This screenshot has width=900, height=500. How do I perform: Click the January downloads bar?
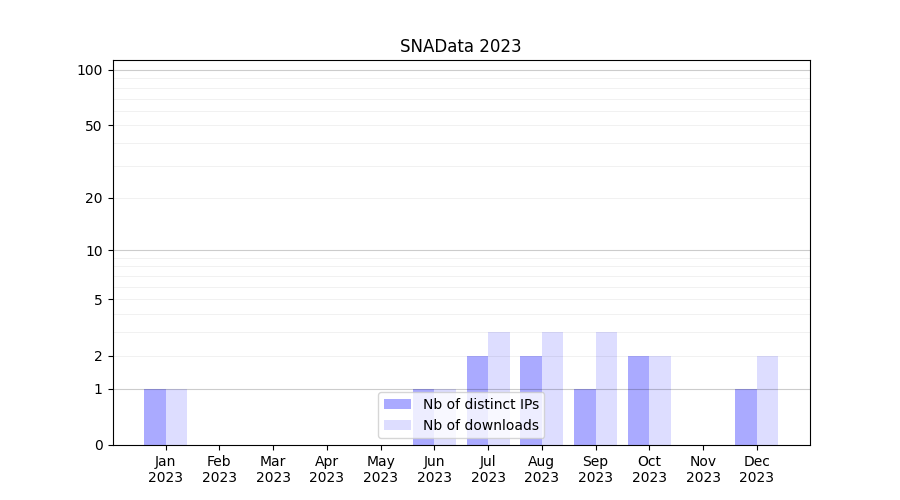click(176, 417)
